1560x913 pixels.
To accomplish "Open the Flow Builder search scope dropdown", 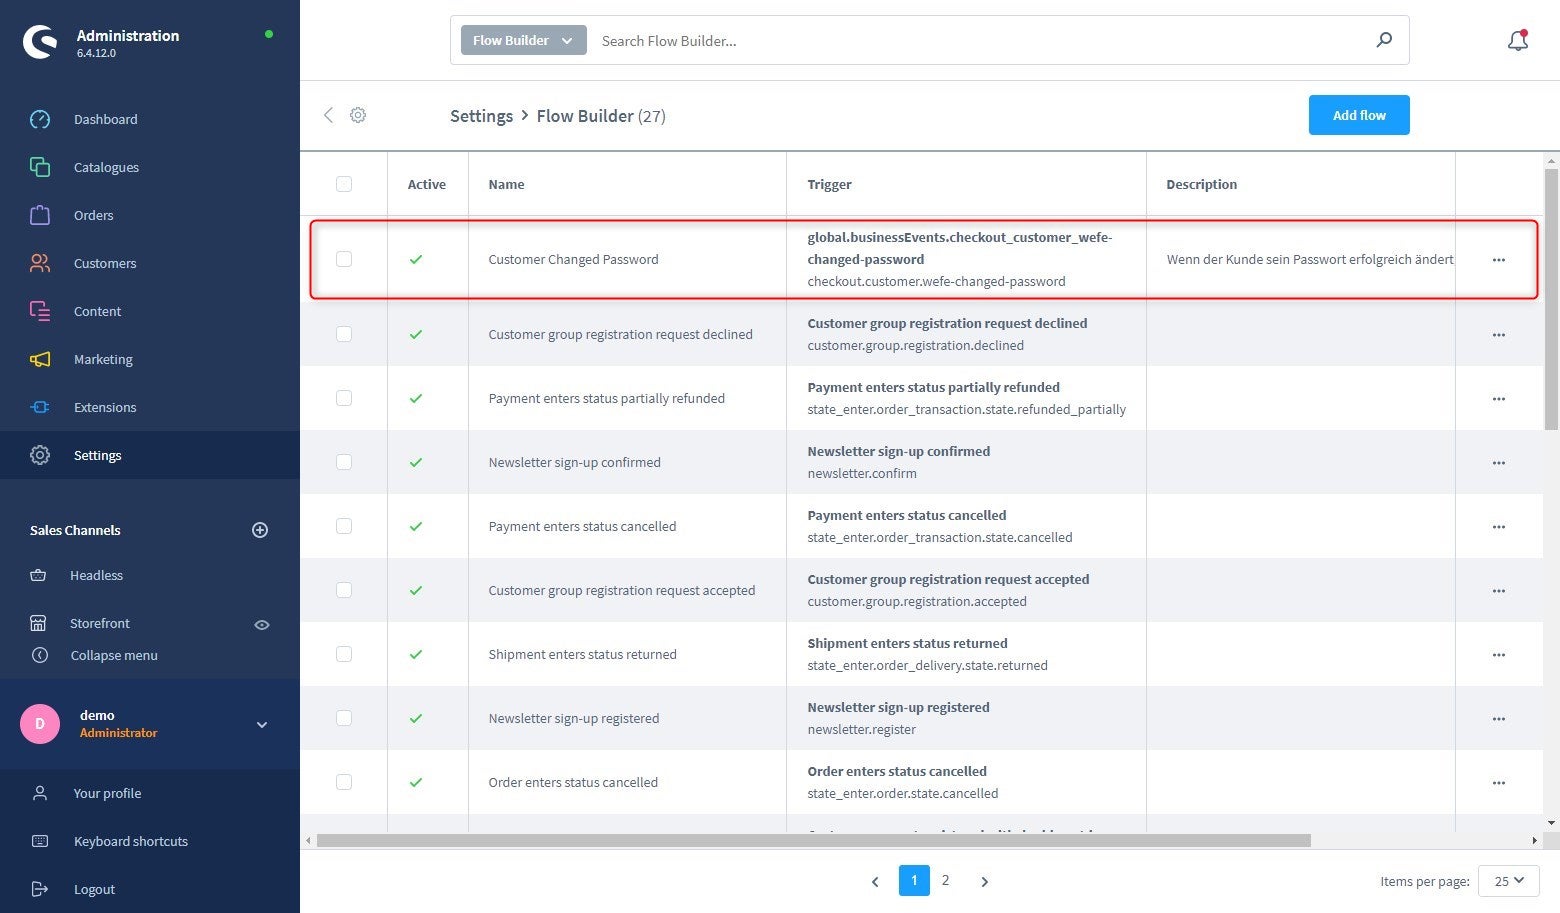I will pos(523,40).
